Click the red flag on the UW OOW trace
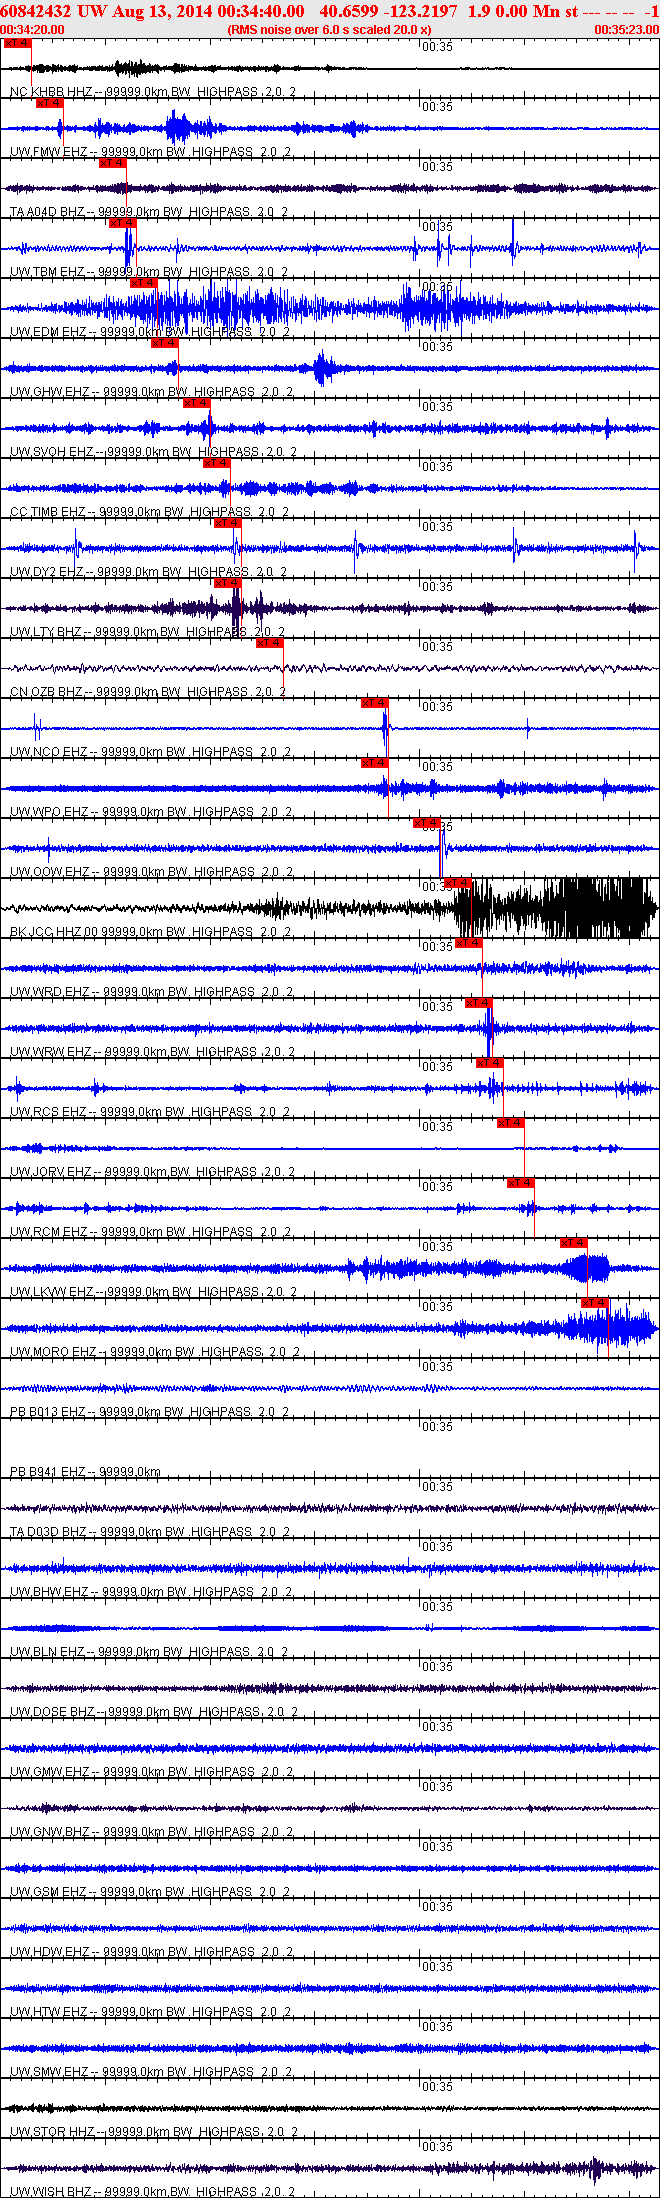The image size is (660, 2198). (427, 823)
